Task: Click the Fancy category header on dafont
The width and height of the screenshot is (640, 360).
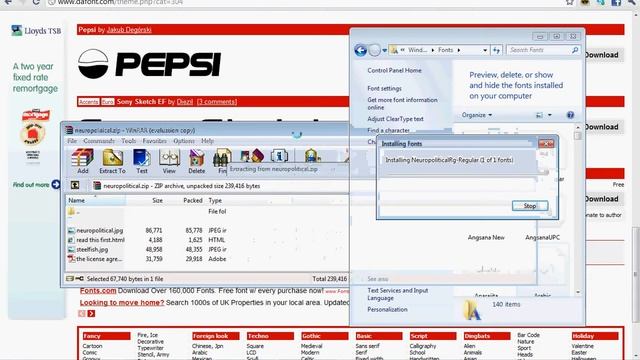Action: tap(106, 336)
